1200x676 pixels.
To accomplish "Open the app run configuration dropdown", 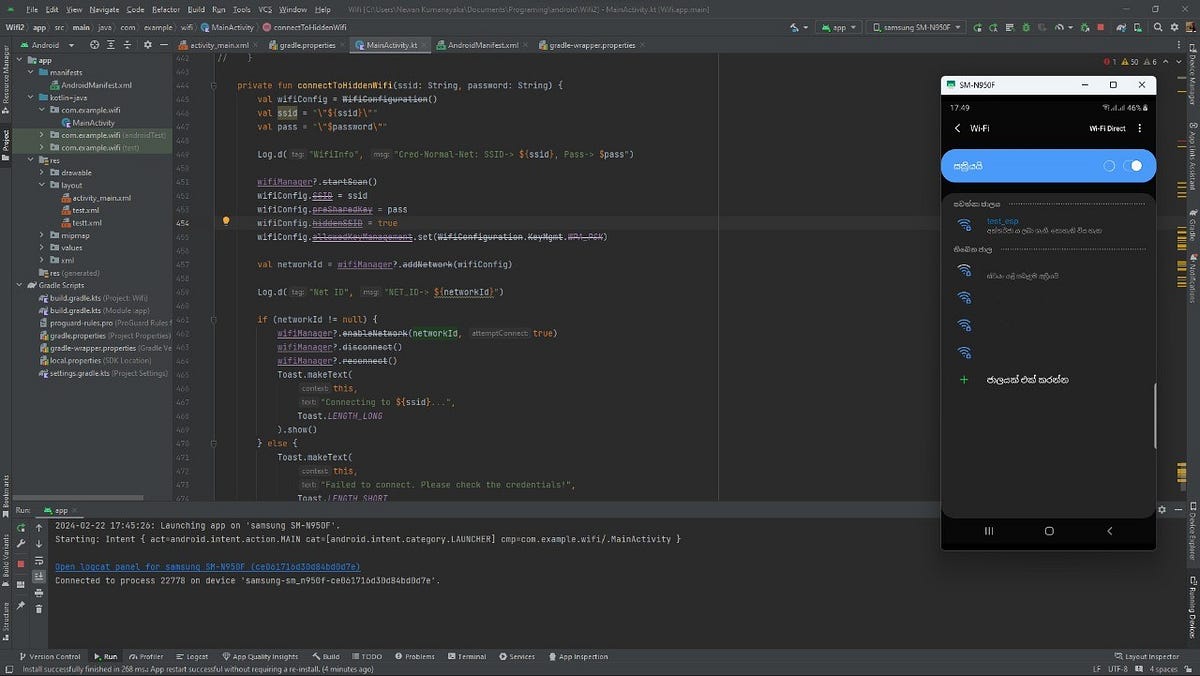I will (x=838, y=27).
